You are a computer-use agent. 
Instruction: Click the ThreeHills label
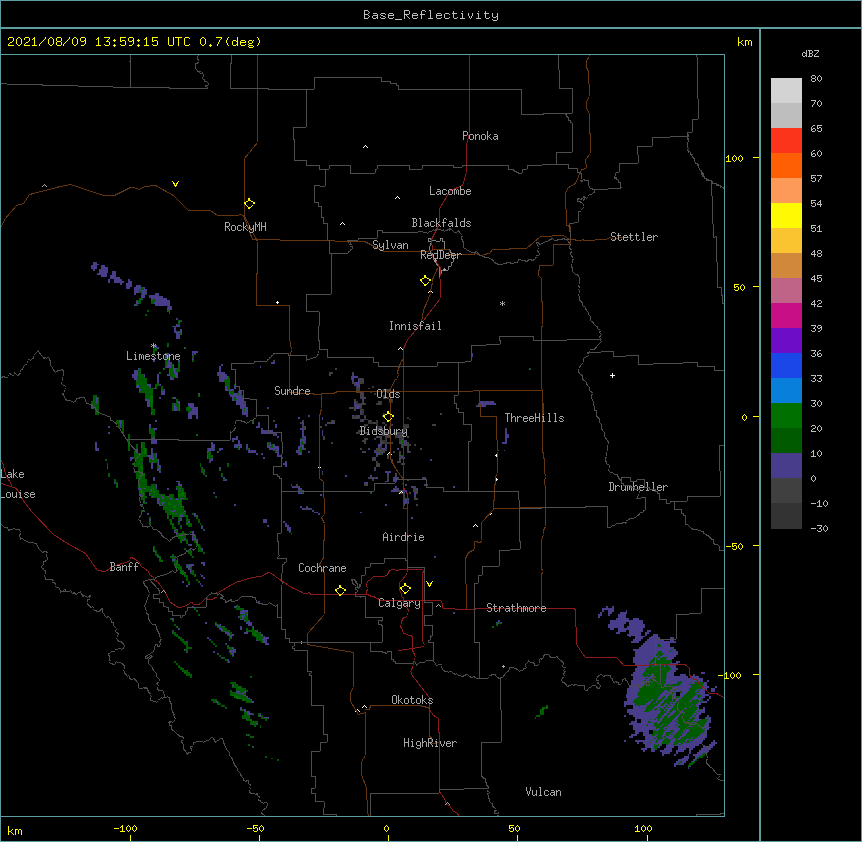pyautogui.click(x=534, y=418)
